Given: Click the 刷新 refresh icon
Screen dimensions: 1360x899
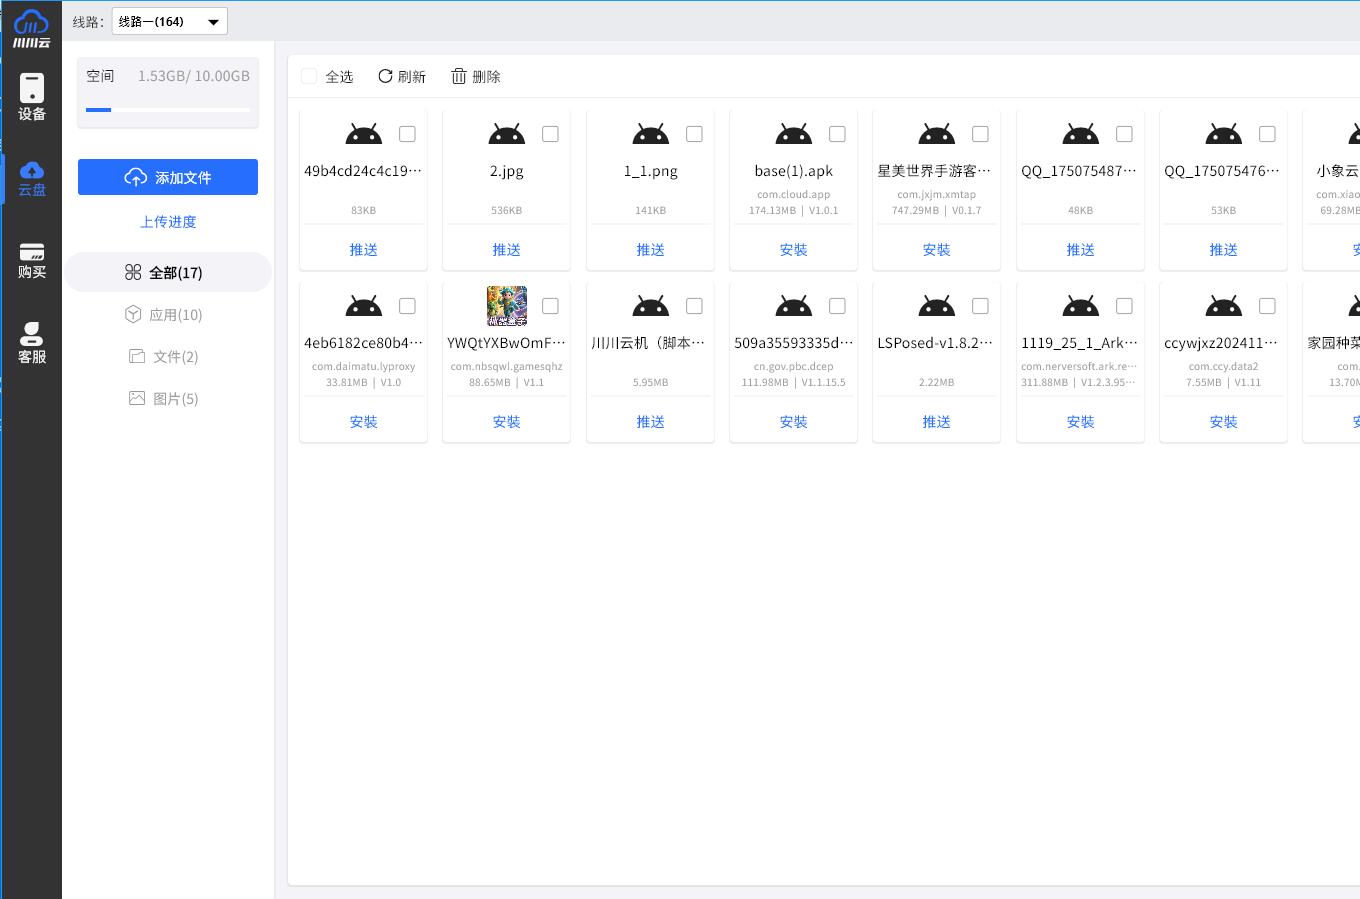Looking at the screenshot, I should [385, 76].
